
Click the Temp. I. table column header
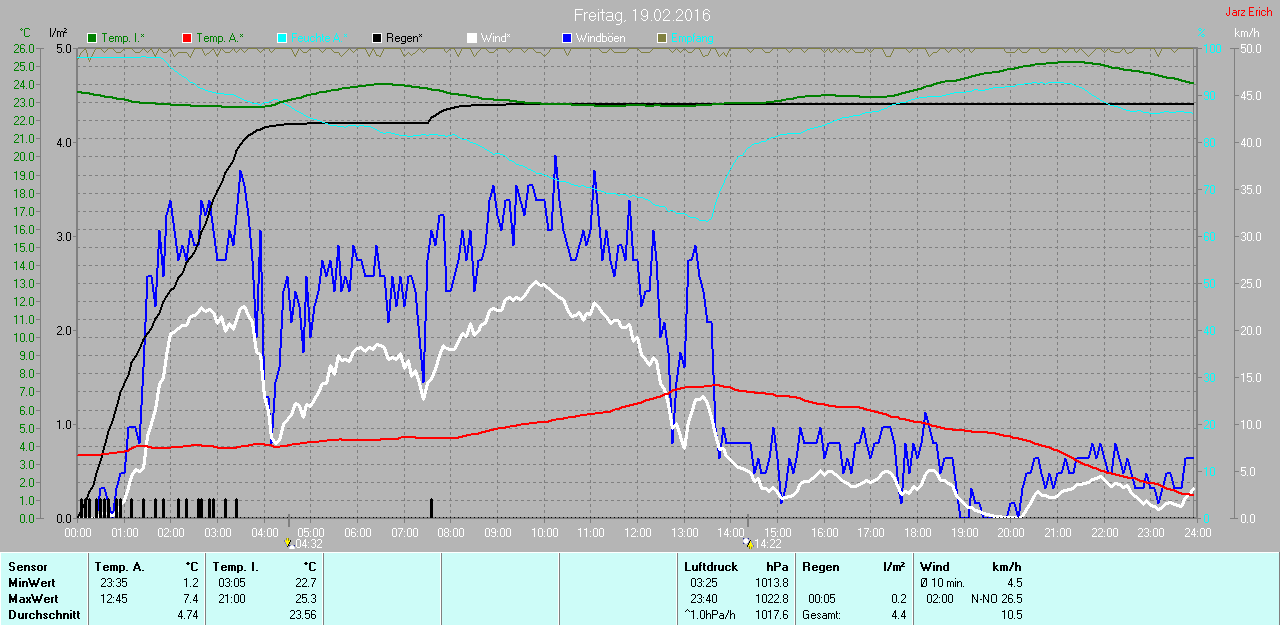point(236,567)
